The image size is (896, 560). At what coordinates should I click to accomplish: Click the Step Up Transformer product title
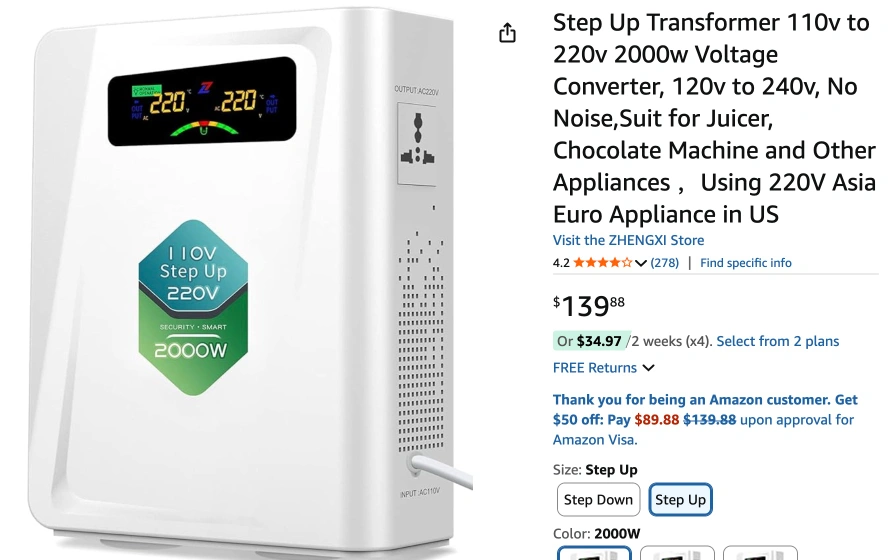coord(714,118)
